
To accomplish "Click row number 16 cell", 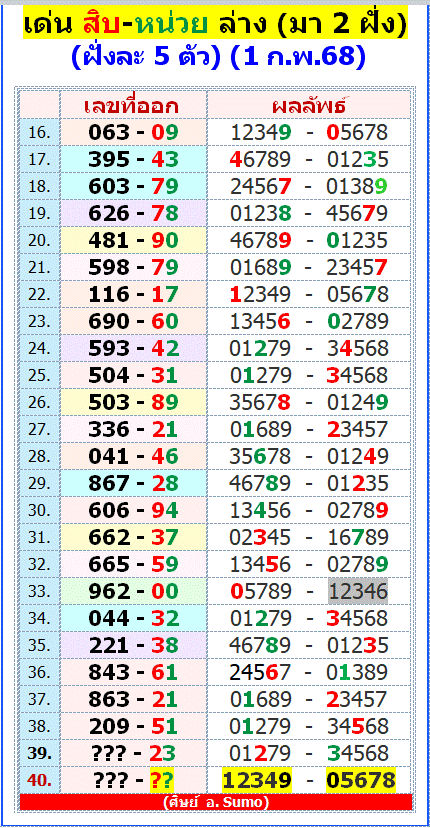I will pos(40,133).
